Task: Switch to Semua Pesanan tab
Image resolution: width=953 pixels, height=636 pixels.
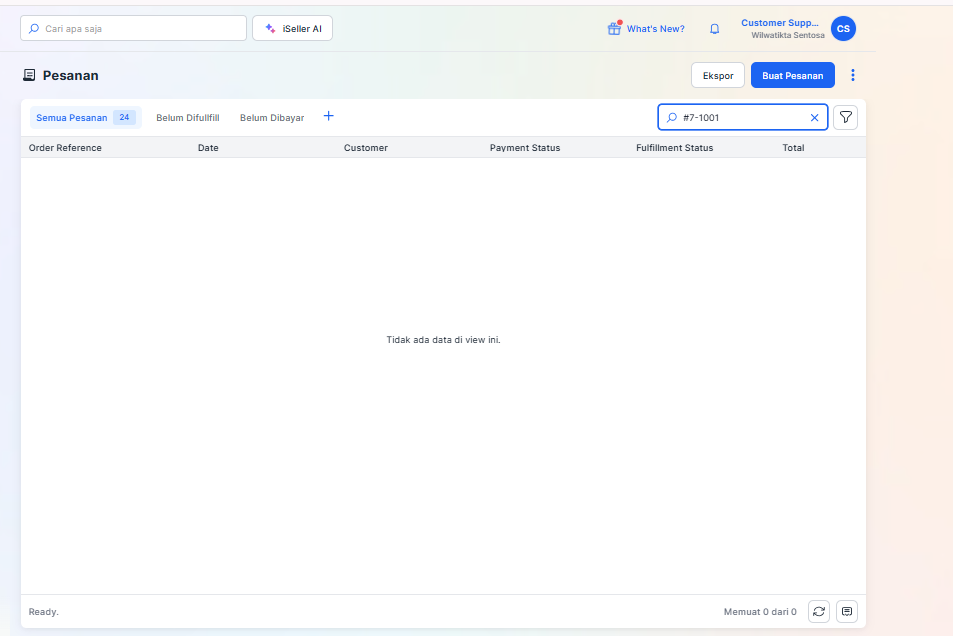Action: point(72,118)
